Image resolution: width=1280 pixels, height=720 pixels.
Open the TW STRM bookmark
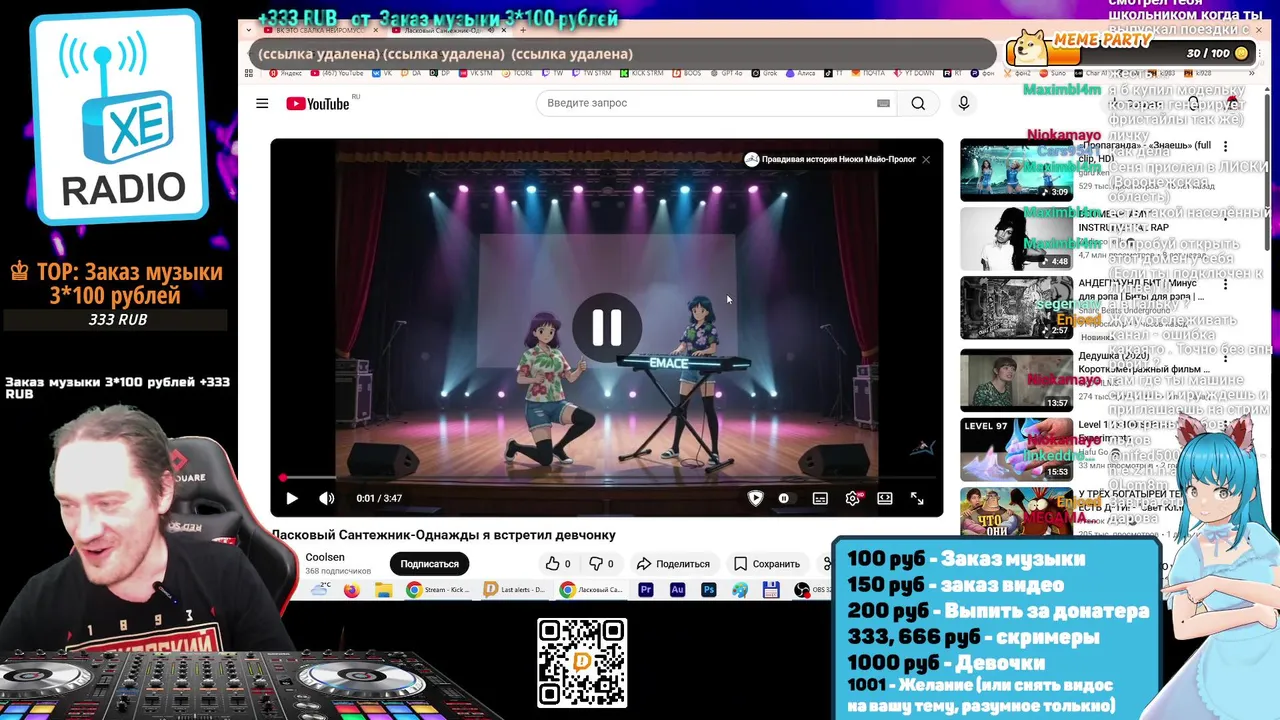pyautogui.click(x=593, y=73)
